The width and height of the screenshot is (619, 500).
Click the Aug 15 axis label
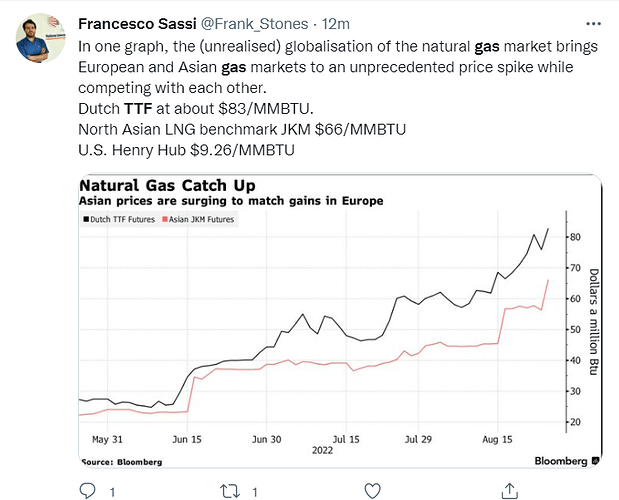[497, 439]
